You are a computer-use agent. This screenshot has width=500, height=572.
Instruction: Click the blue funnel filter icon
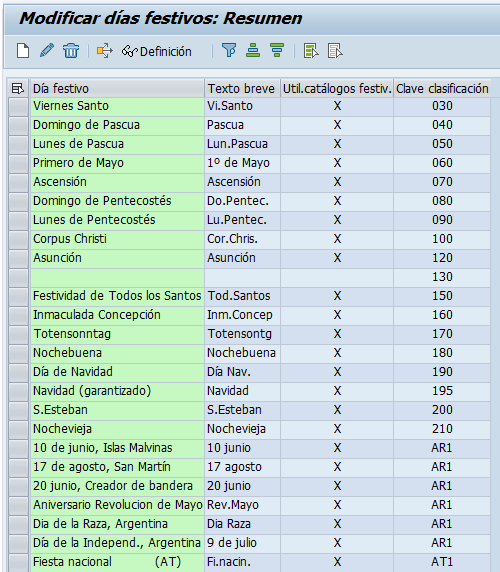click(x=229, y=50)
